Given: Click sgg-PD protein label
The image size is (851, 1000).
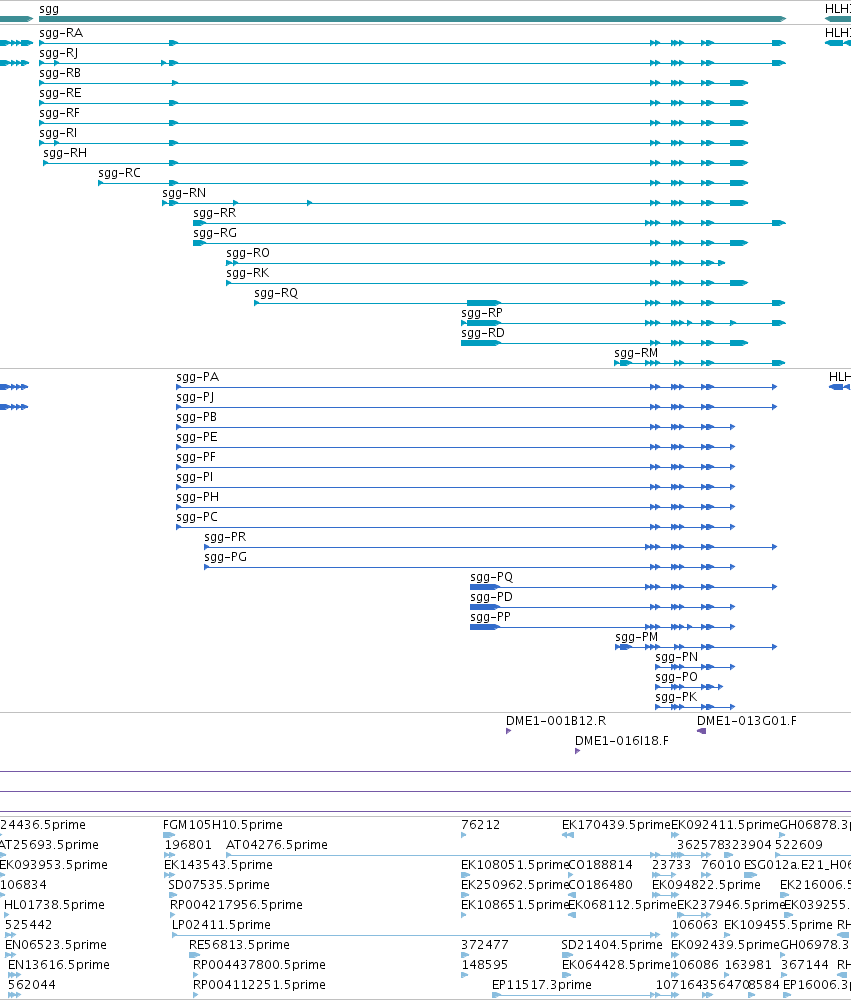Looking at the screenshot, I should [x=491, y=597].
